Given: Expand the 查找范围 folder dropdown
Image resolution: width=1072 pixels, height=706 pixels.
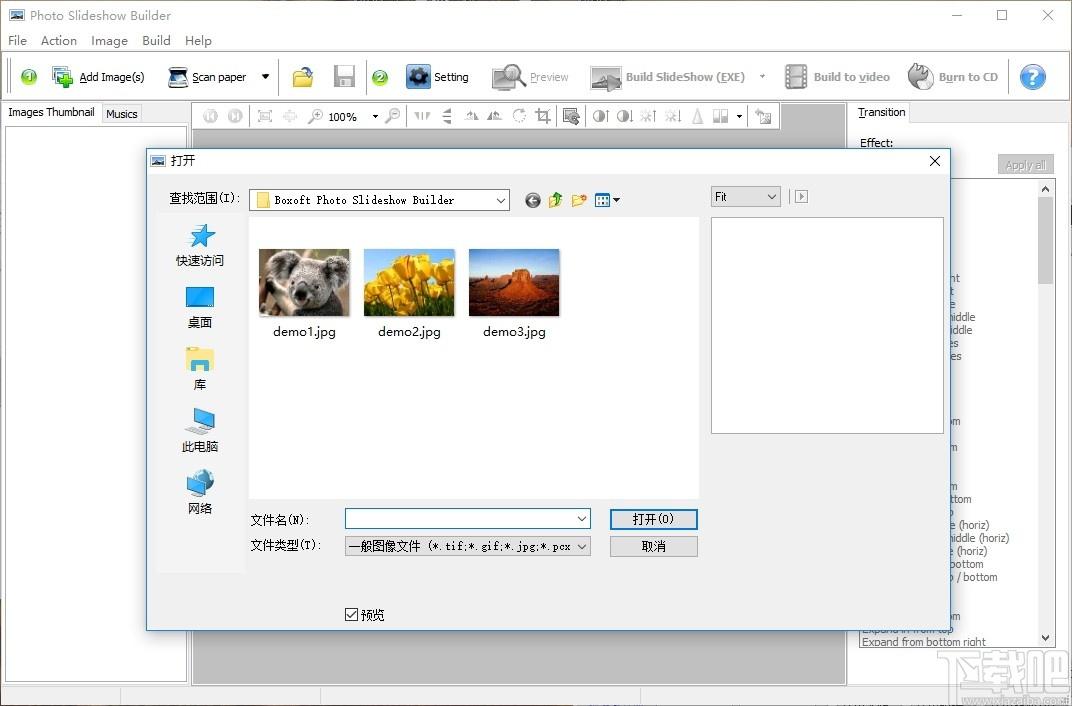Looking at the screenshot, I should click(x=500, y=200).
